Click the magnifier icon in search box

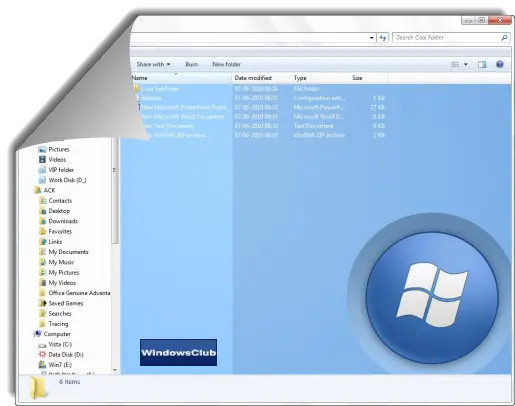tap(504, 38)
